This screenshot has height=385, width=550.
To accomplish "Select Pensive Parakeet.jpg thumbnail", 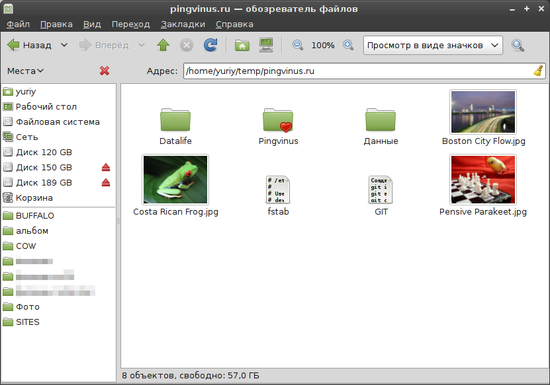I will (483, 180).
